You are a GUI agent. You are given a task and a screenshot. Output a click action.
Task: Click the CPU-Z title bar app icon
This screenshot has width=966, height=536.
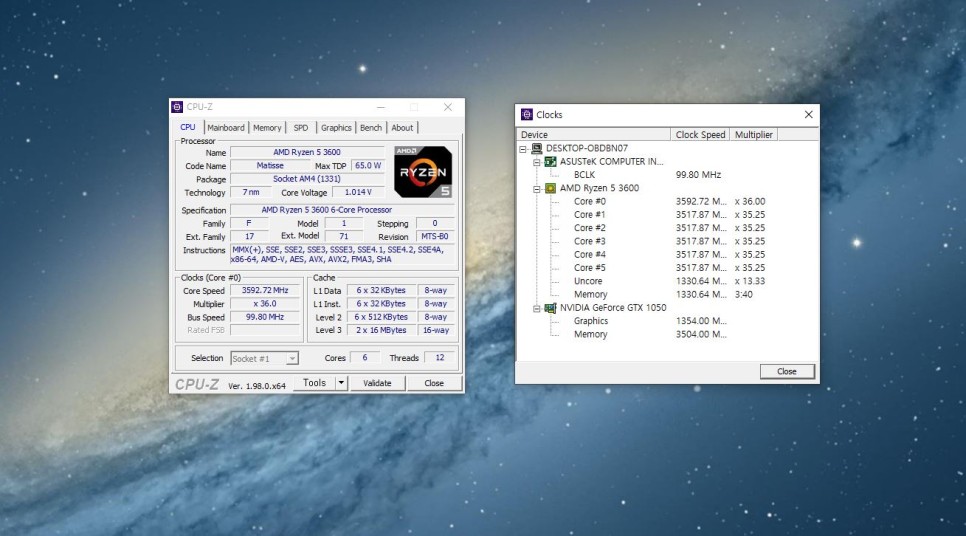pyautogui.click(x=177, y=107)
